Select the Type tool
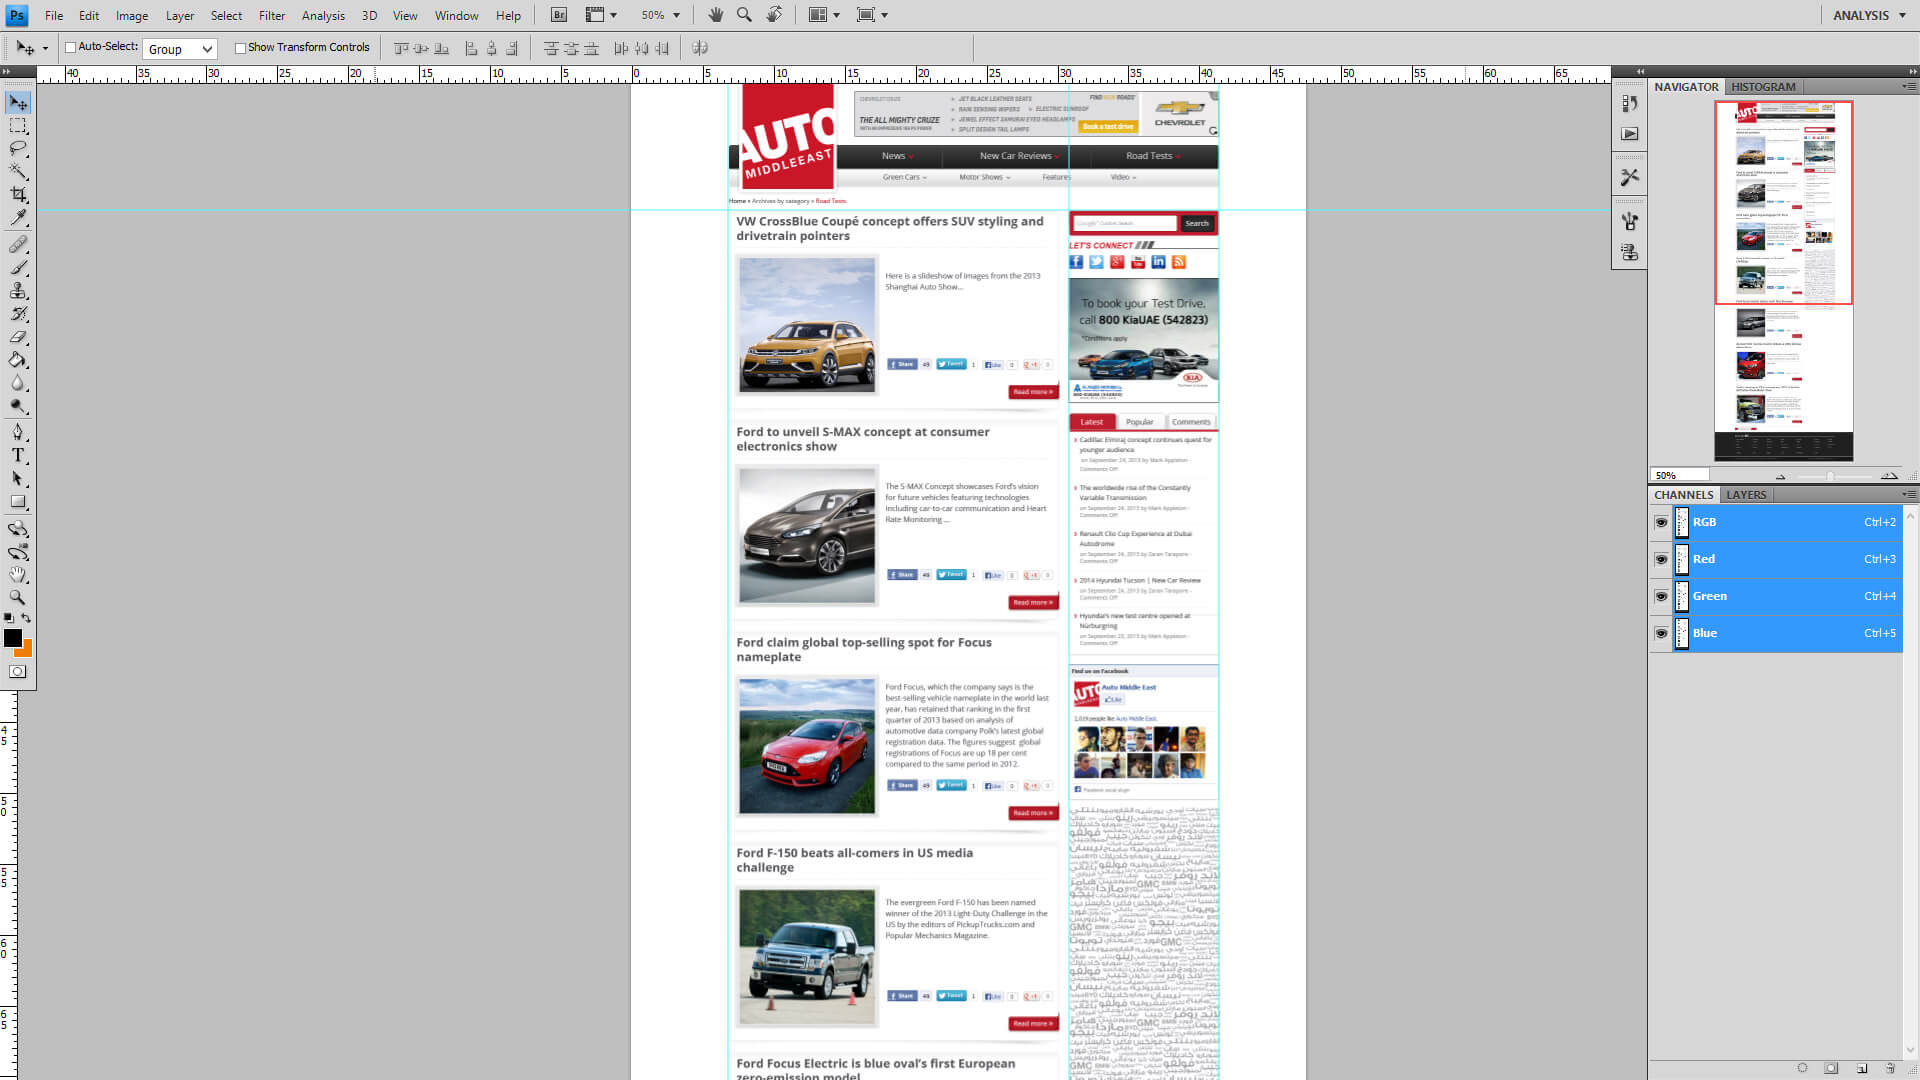1920x1080 pixels. pyautogui.click(x=18, y=456)
